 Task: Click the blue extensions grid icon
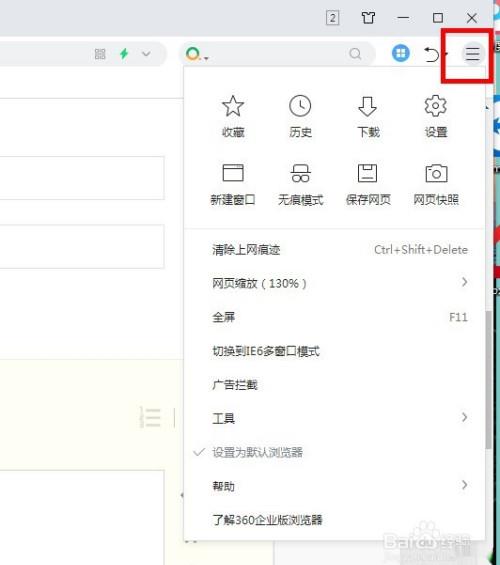401,53
